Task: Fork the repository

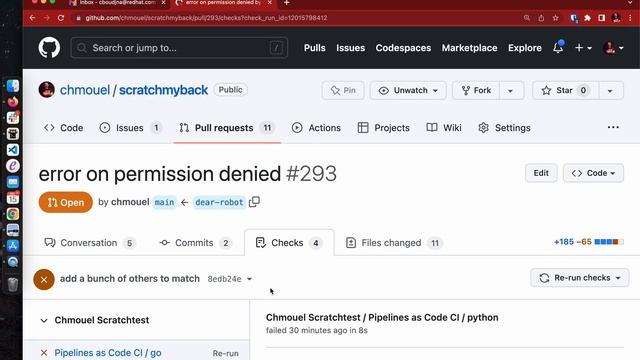Action: (476, 90)
